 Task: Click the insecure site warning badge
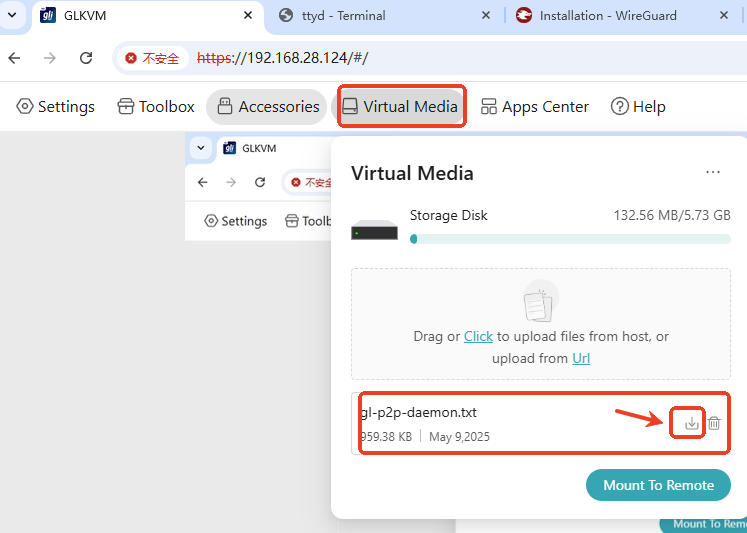pos(152,58)
